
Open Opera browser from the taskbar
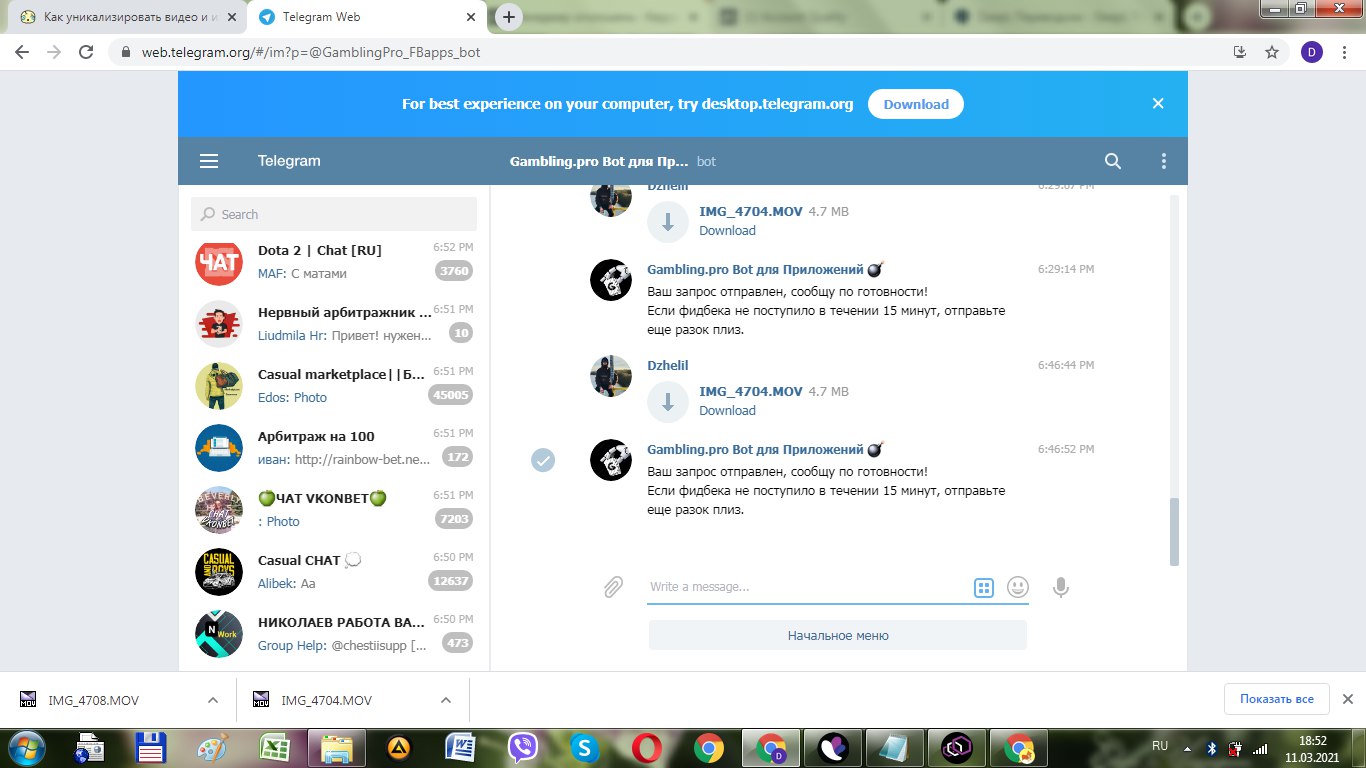(647, 748)
